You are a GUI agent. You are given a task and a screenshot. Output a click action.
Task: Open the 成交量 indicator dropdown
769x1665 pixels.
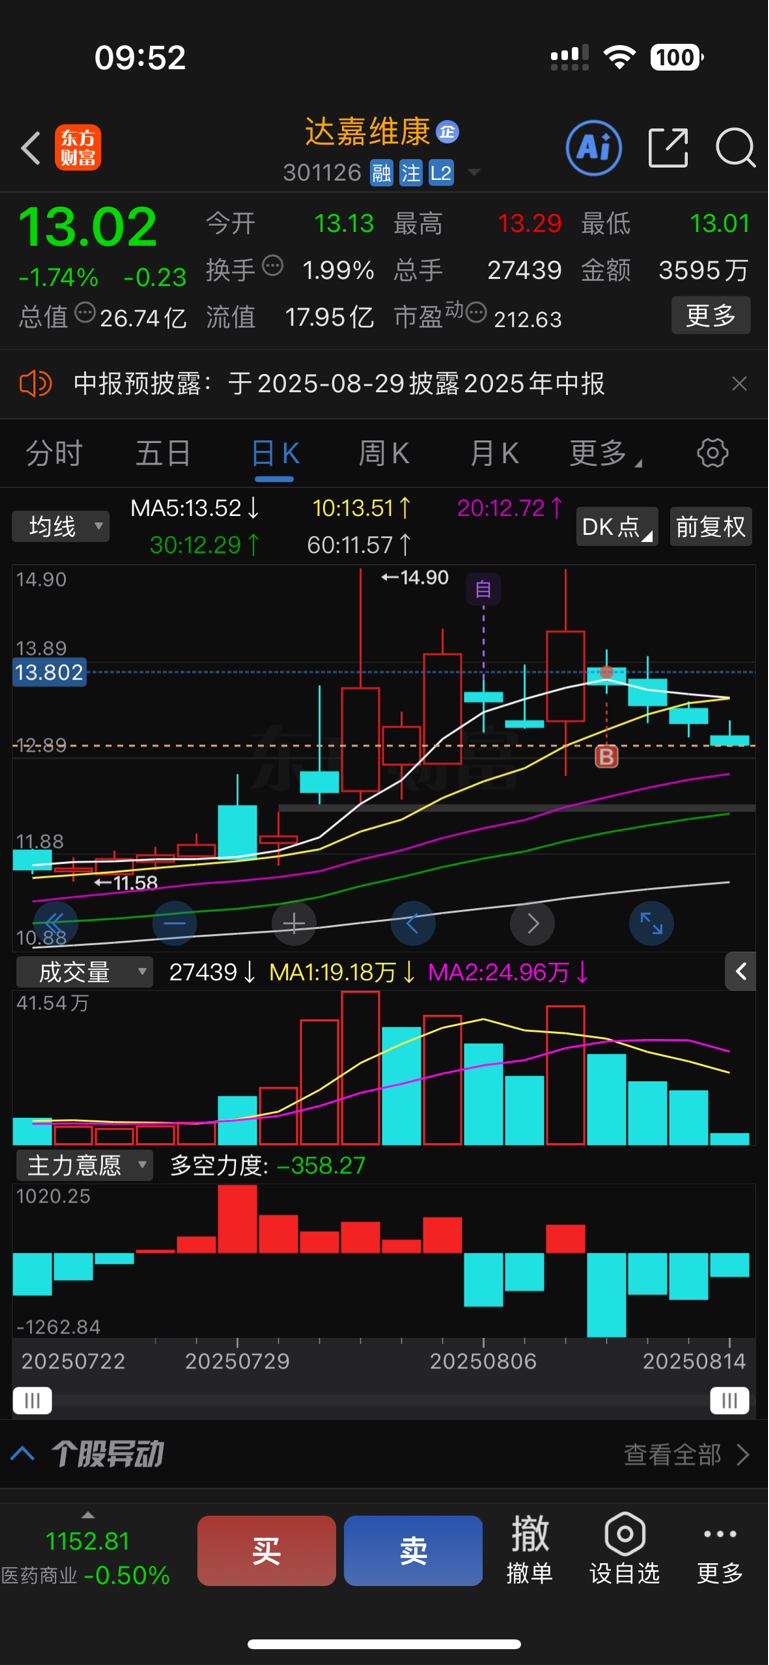[x=84, y=971]
